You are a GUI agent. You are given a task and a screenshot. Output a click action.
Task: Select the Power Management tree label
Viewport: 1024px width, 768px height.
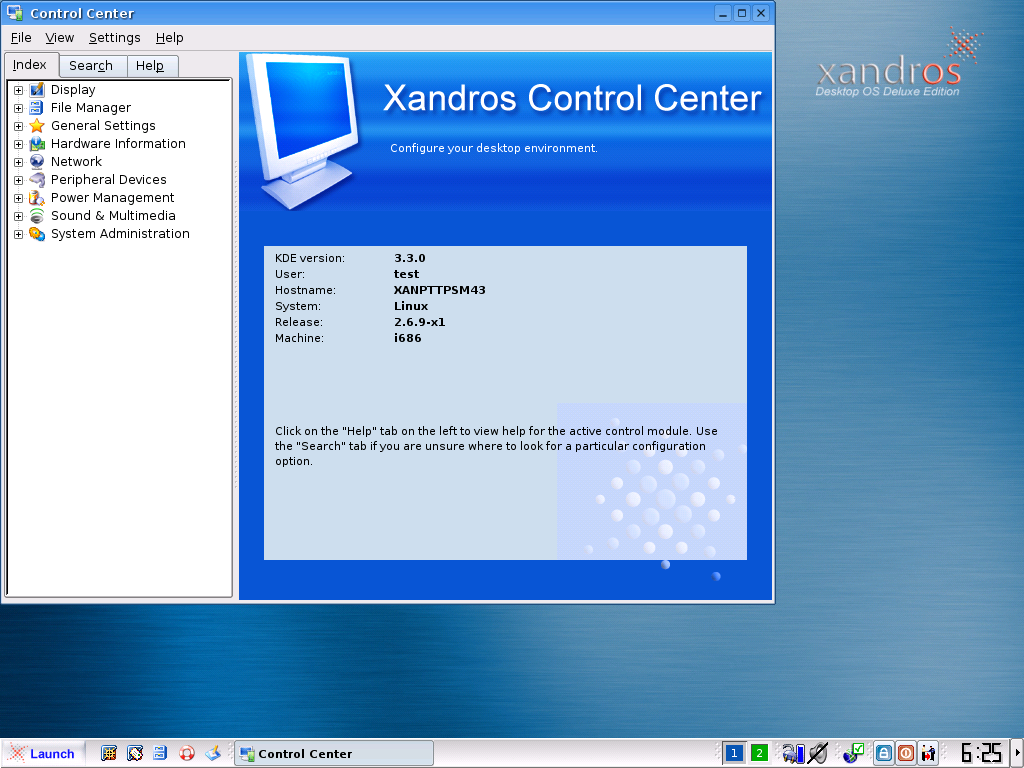point(112,197)
